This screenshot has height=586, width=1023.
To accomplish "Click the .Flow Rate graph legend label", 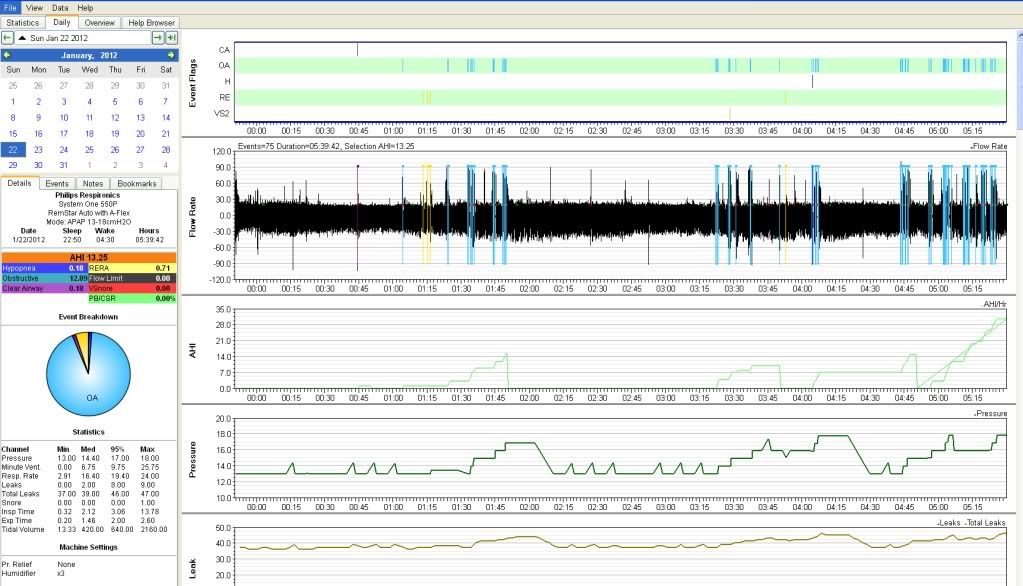I will [988, 146].
